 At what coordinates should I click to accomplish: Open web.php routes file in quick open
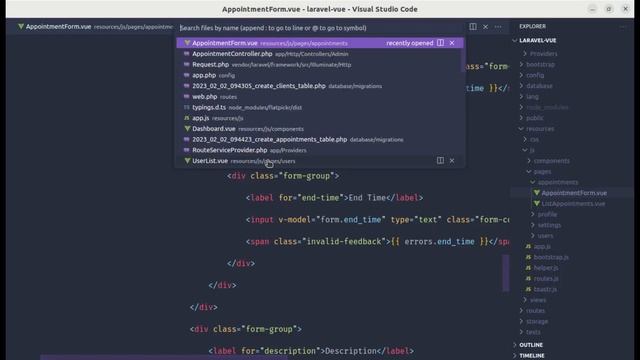click(320, 97)
